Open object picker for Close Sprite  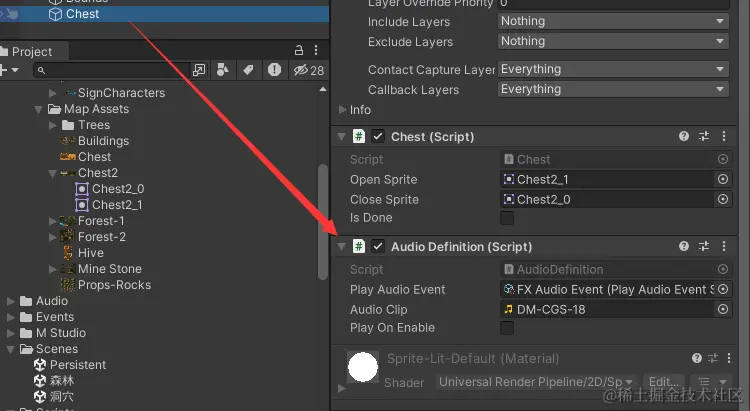pos(723,199)
